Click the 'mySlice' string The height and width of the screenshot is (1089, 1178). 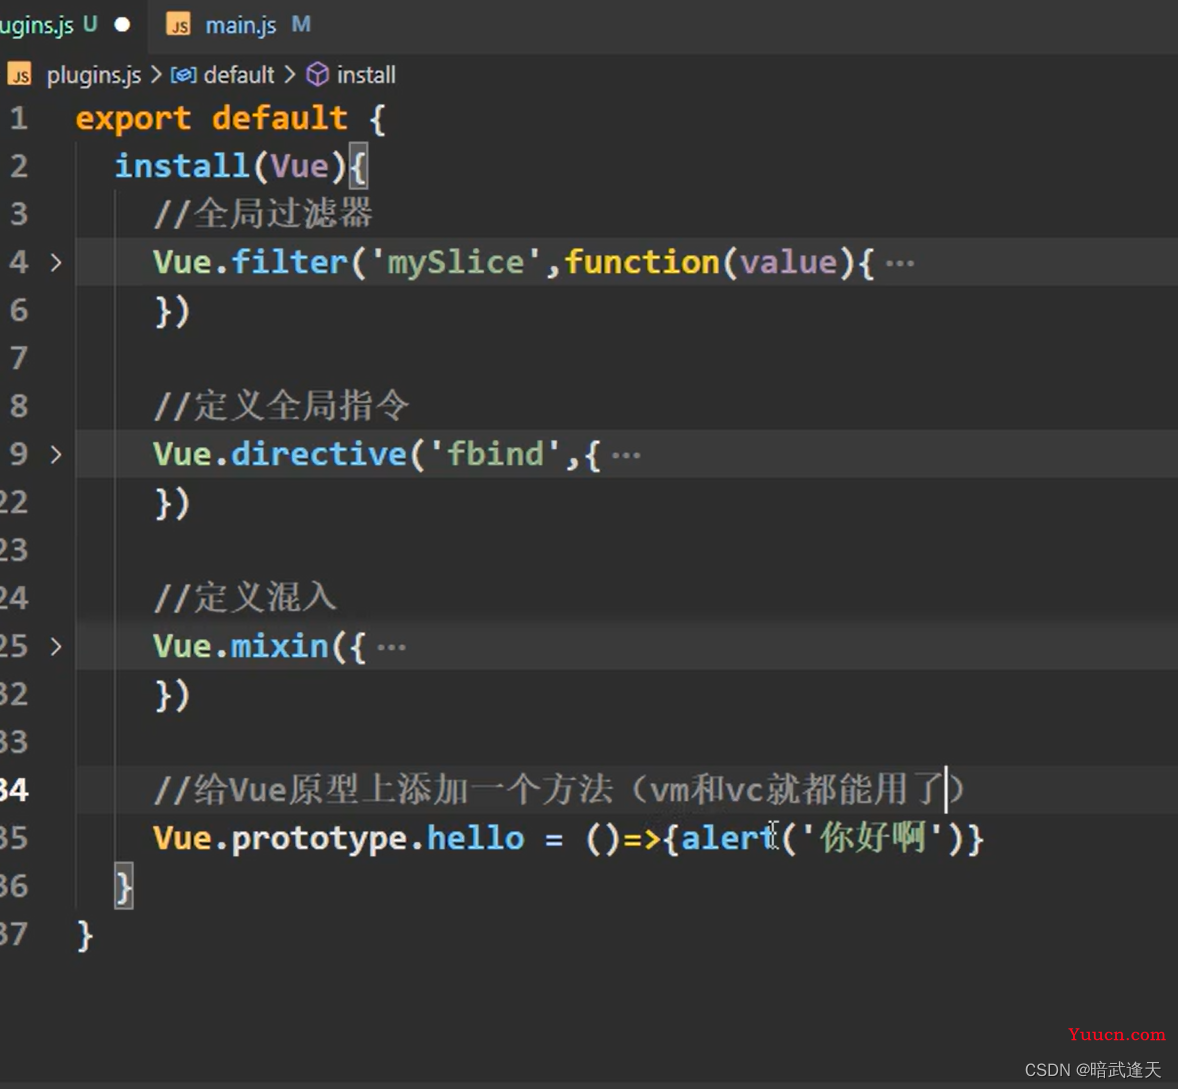coord(456,262)
